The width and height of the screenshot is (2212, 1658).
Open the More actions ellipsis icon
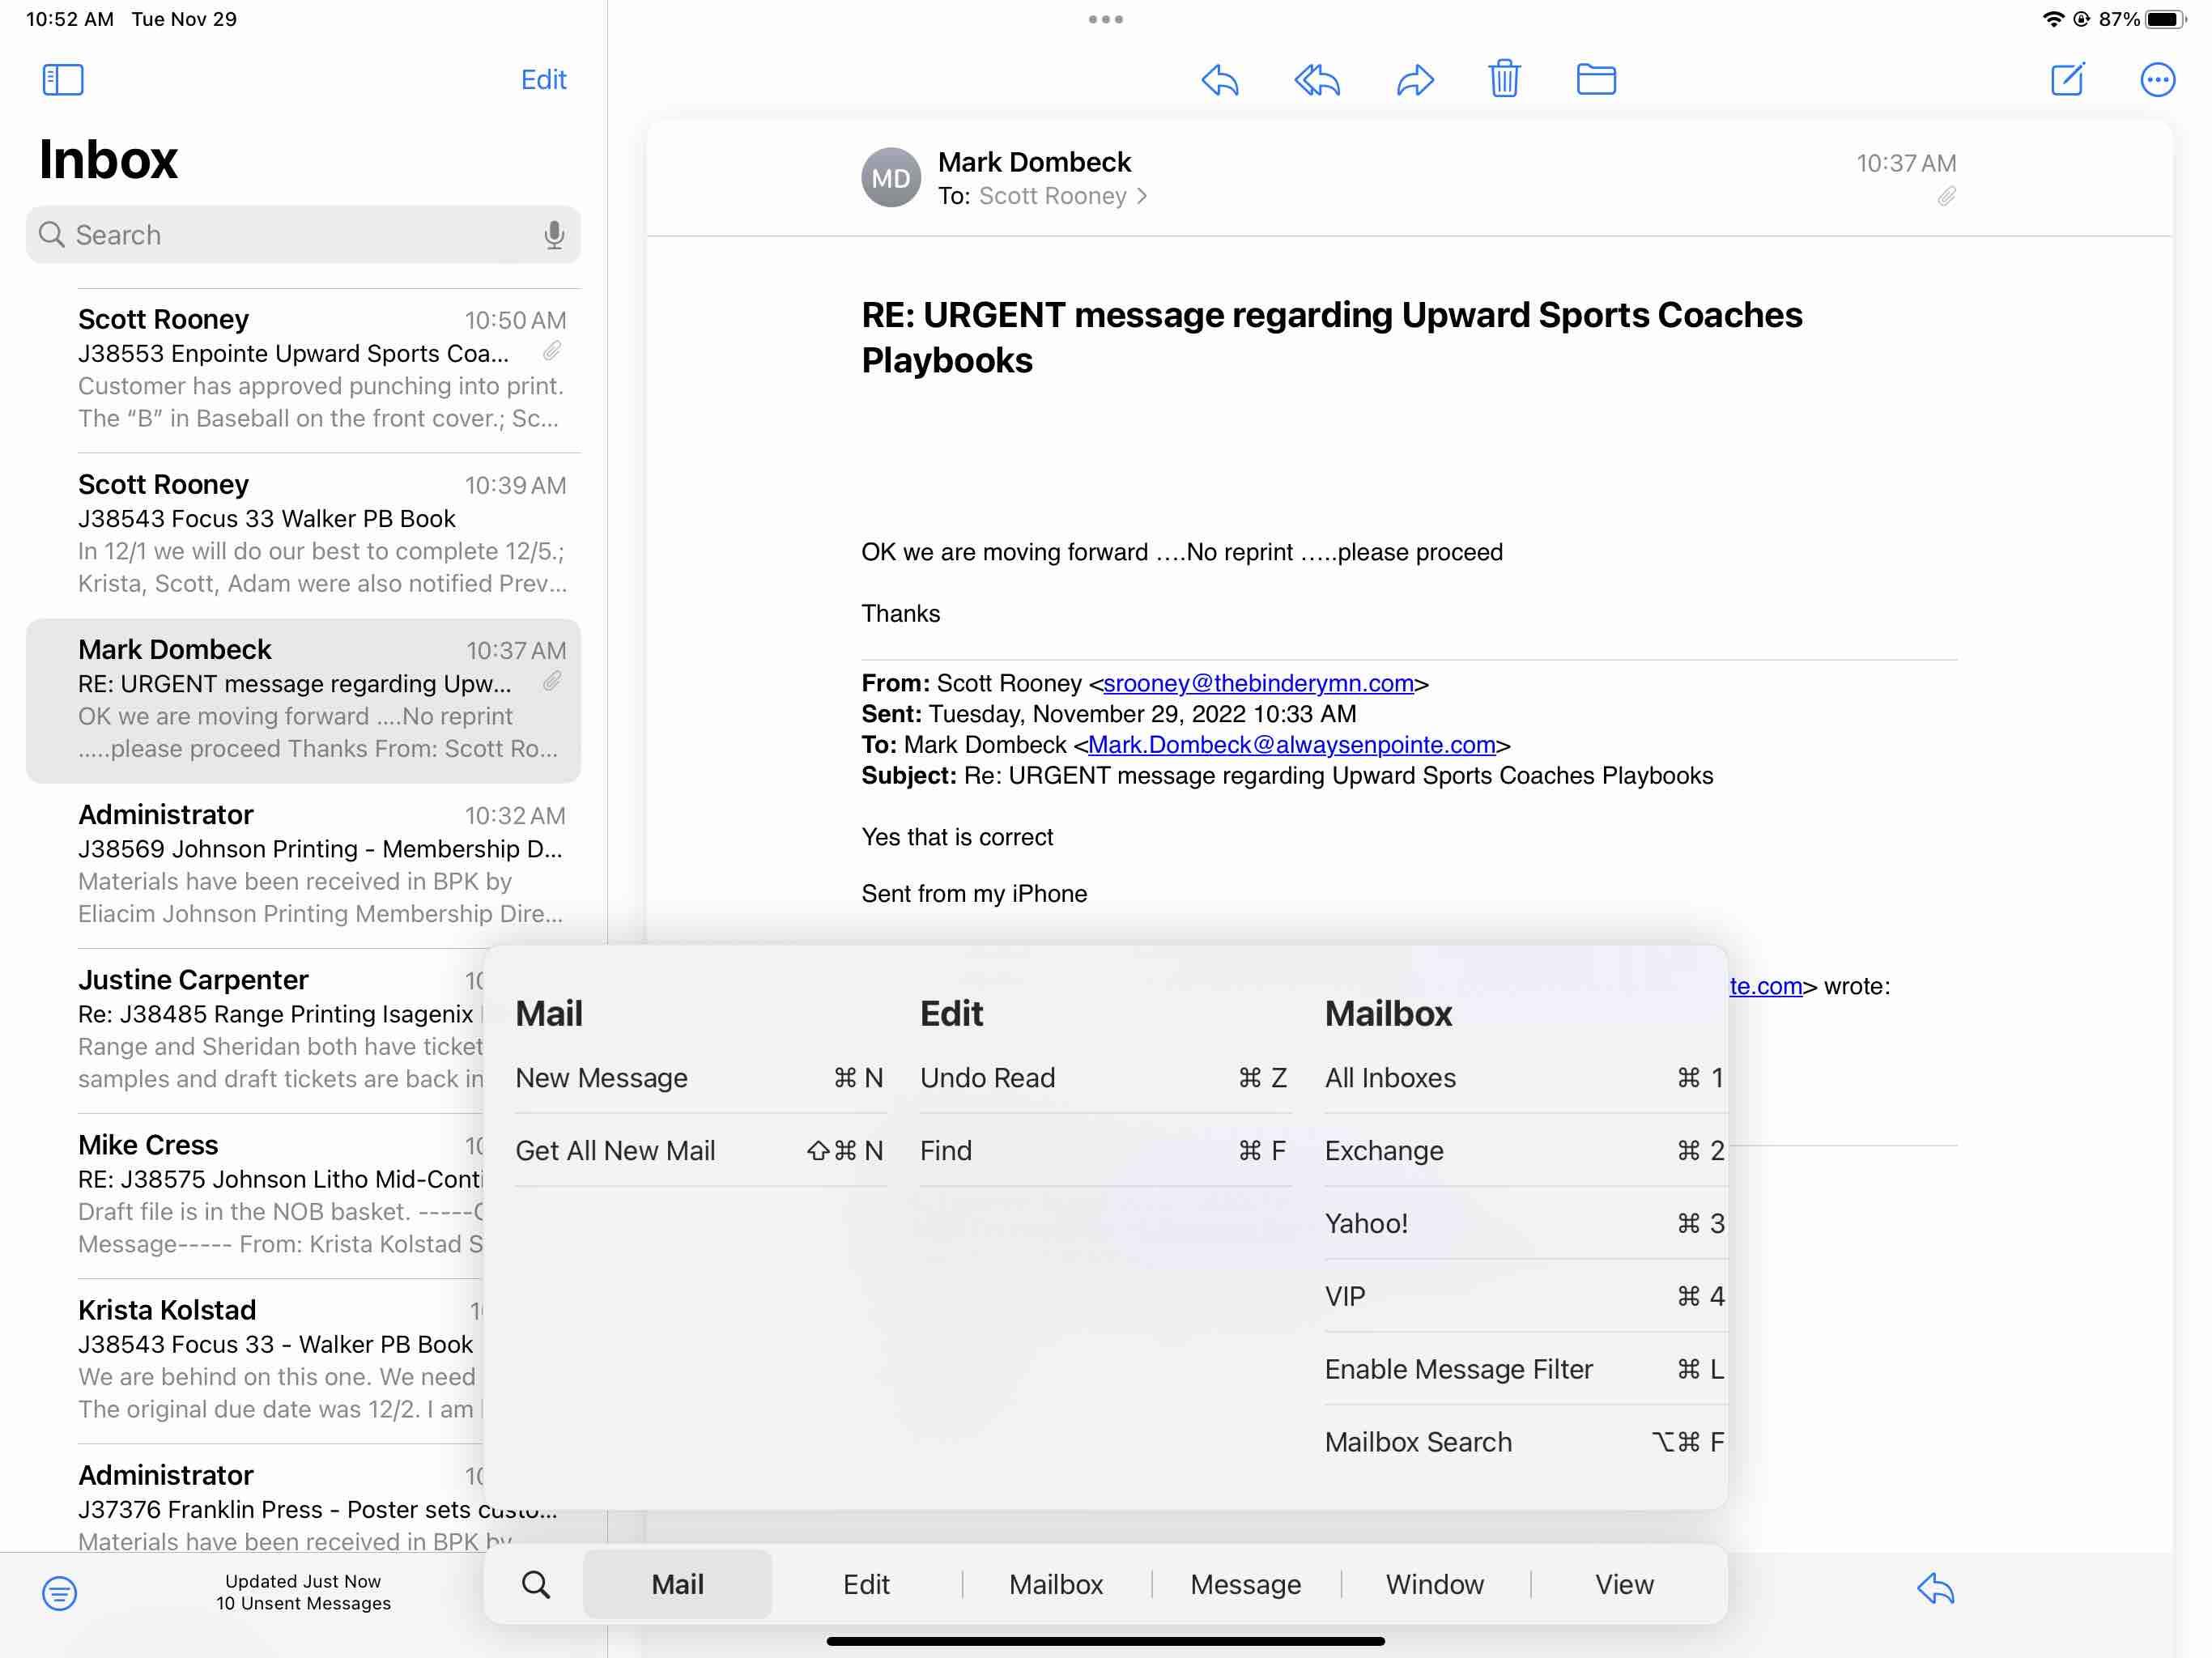(x=2157, y=79)
